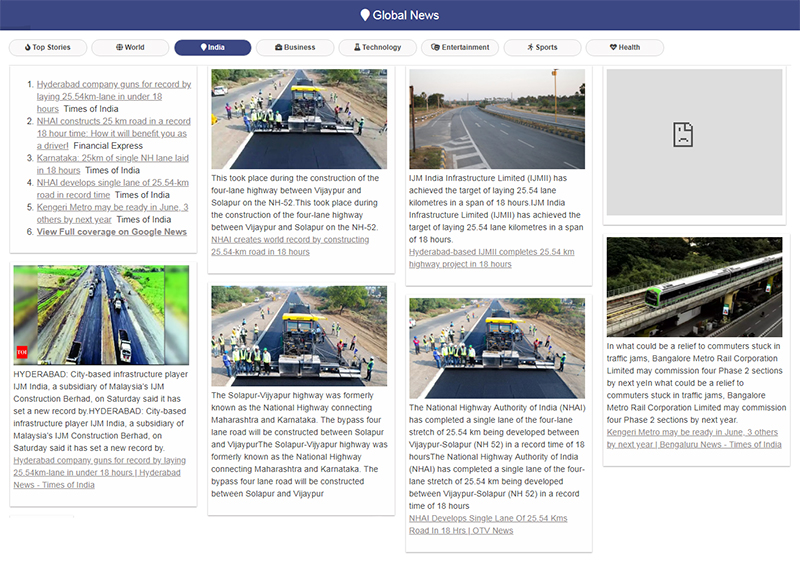The height and width of the screenshot is (565, 800).
Task: Click the aerial road-laying TOI thumbnail
Action: tap(101, 315)
